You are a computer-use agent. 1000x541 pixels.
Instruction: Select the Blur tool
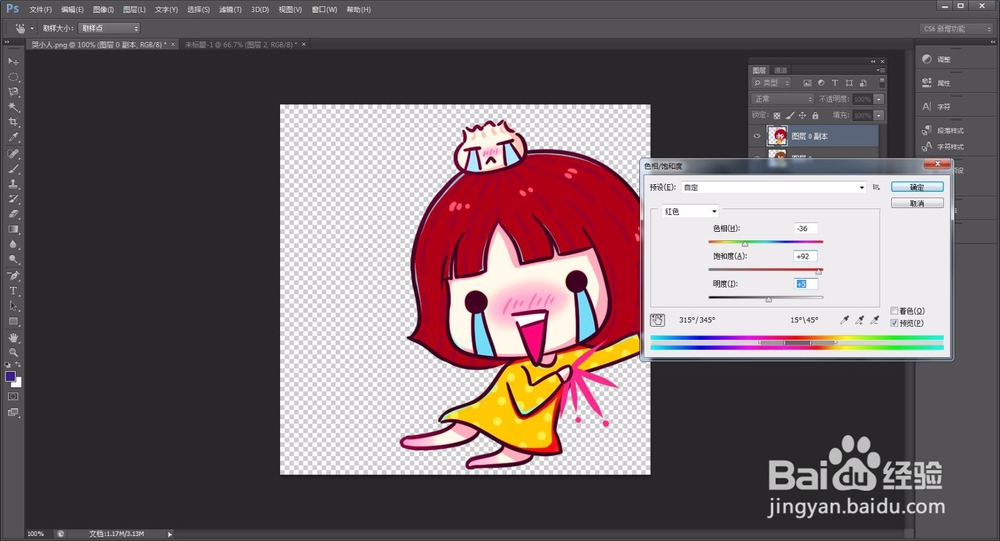tap(13, 244)
